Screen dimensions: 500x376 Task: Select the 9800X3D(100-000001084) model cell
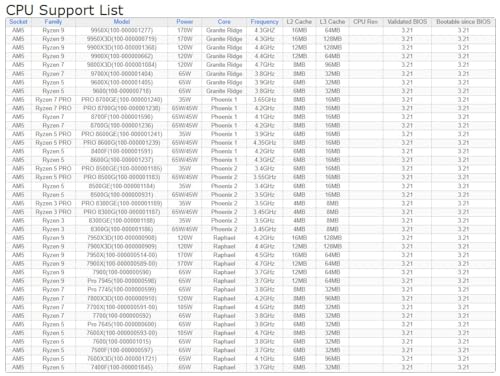tap(122, 65)
